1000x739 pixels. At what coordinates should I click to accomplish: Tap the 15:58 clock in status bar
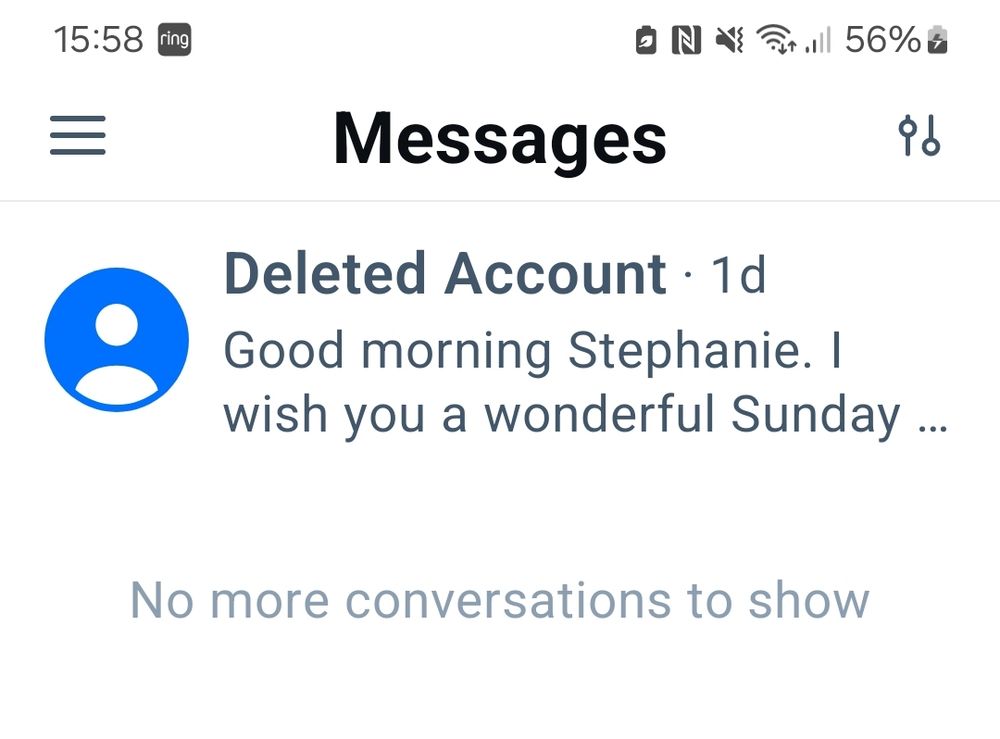(x=99, y=40)
